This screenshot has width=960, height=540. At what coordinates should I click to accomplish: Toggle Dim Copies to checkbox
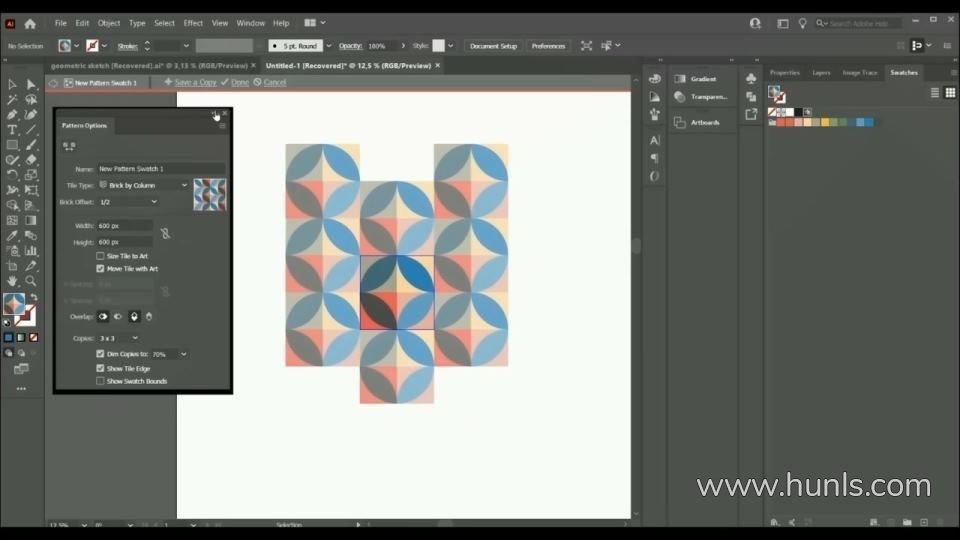(100, 354)
